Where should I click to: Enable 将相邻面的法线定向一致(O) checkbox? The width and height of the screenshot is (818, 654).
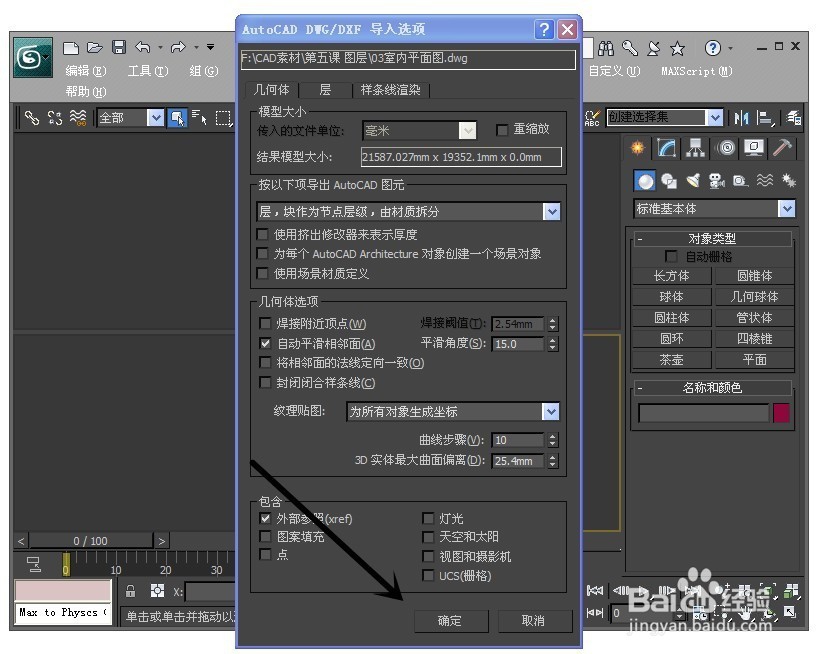click(265, 362)
